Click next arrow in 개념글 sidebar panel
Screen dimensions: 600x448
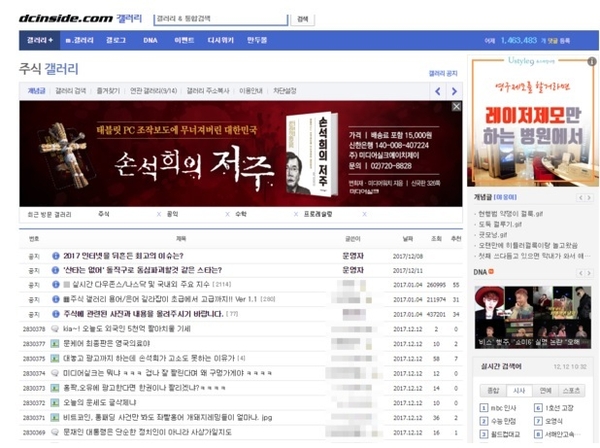[589, 197]
